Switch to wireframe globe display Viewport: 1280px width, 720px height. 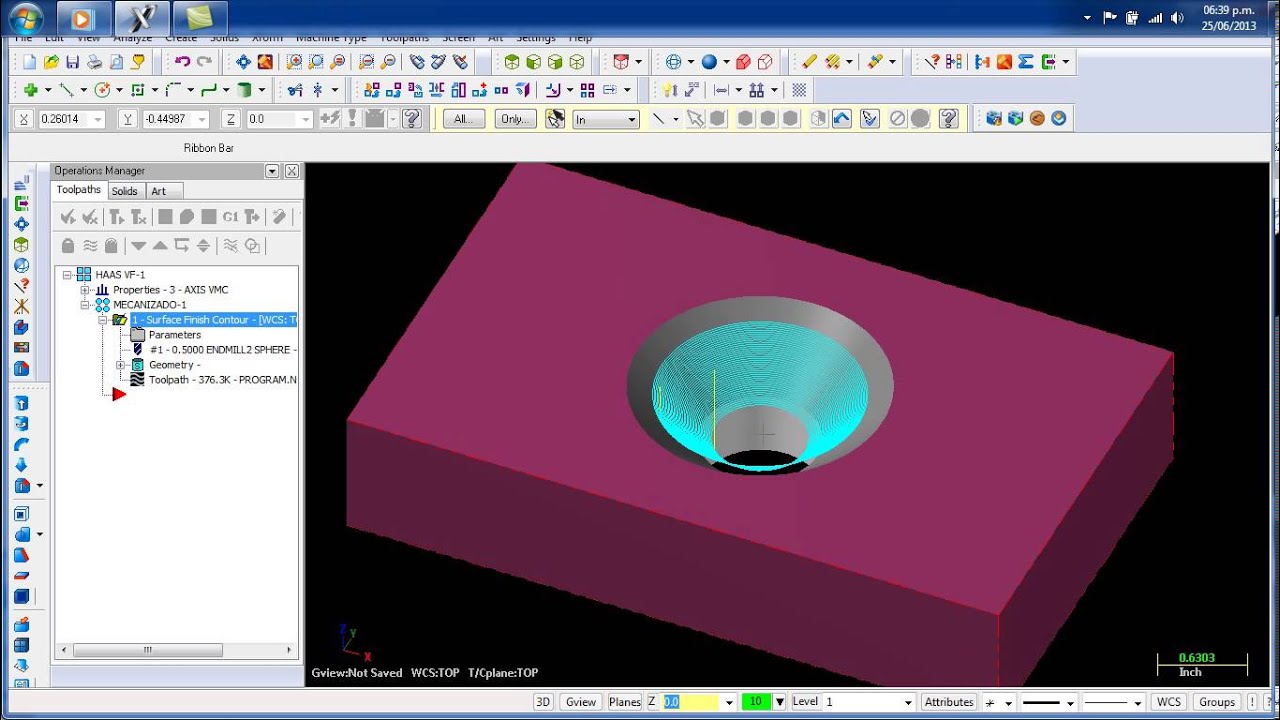coord(673,62)
